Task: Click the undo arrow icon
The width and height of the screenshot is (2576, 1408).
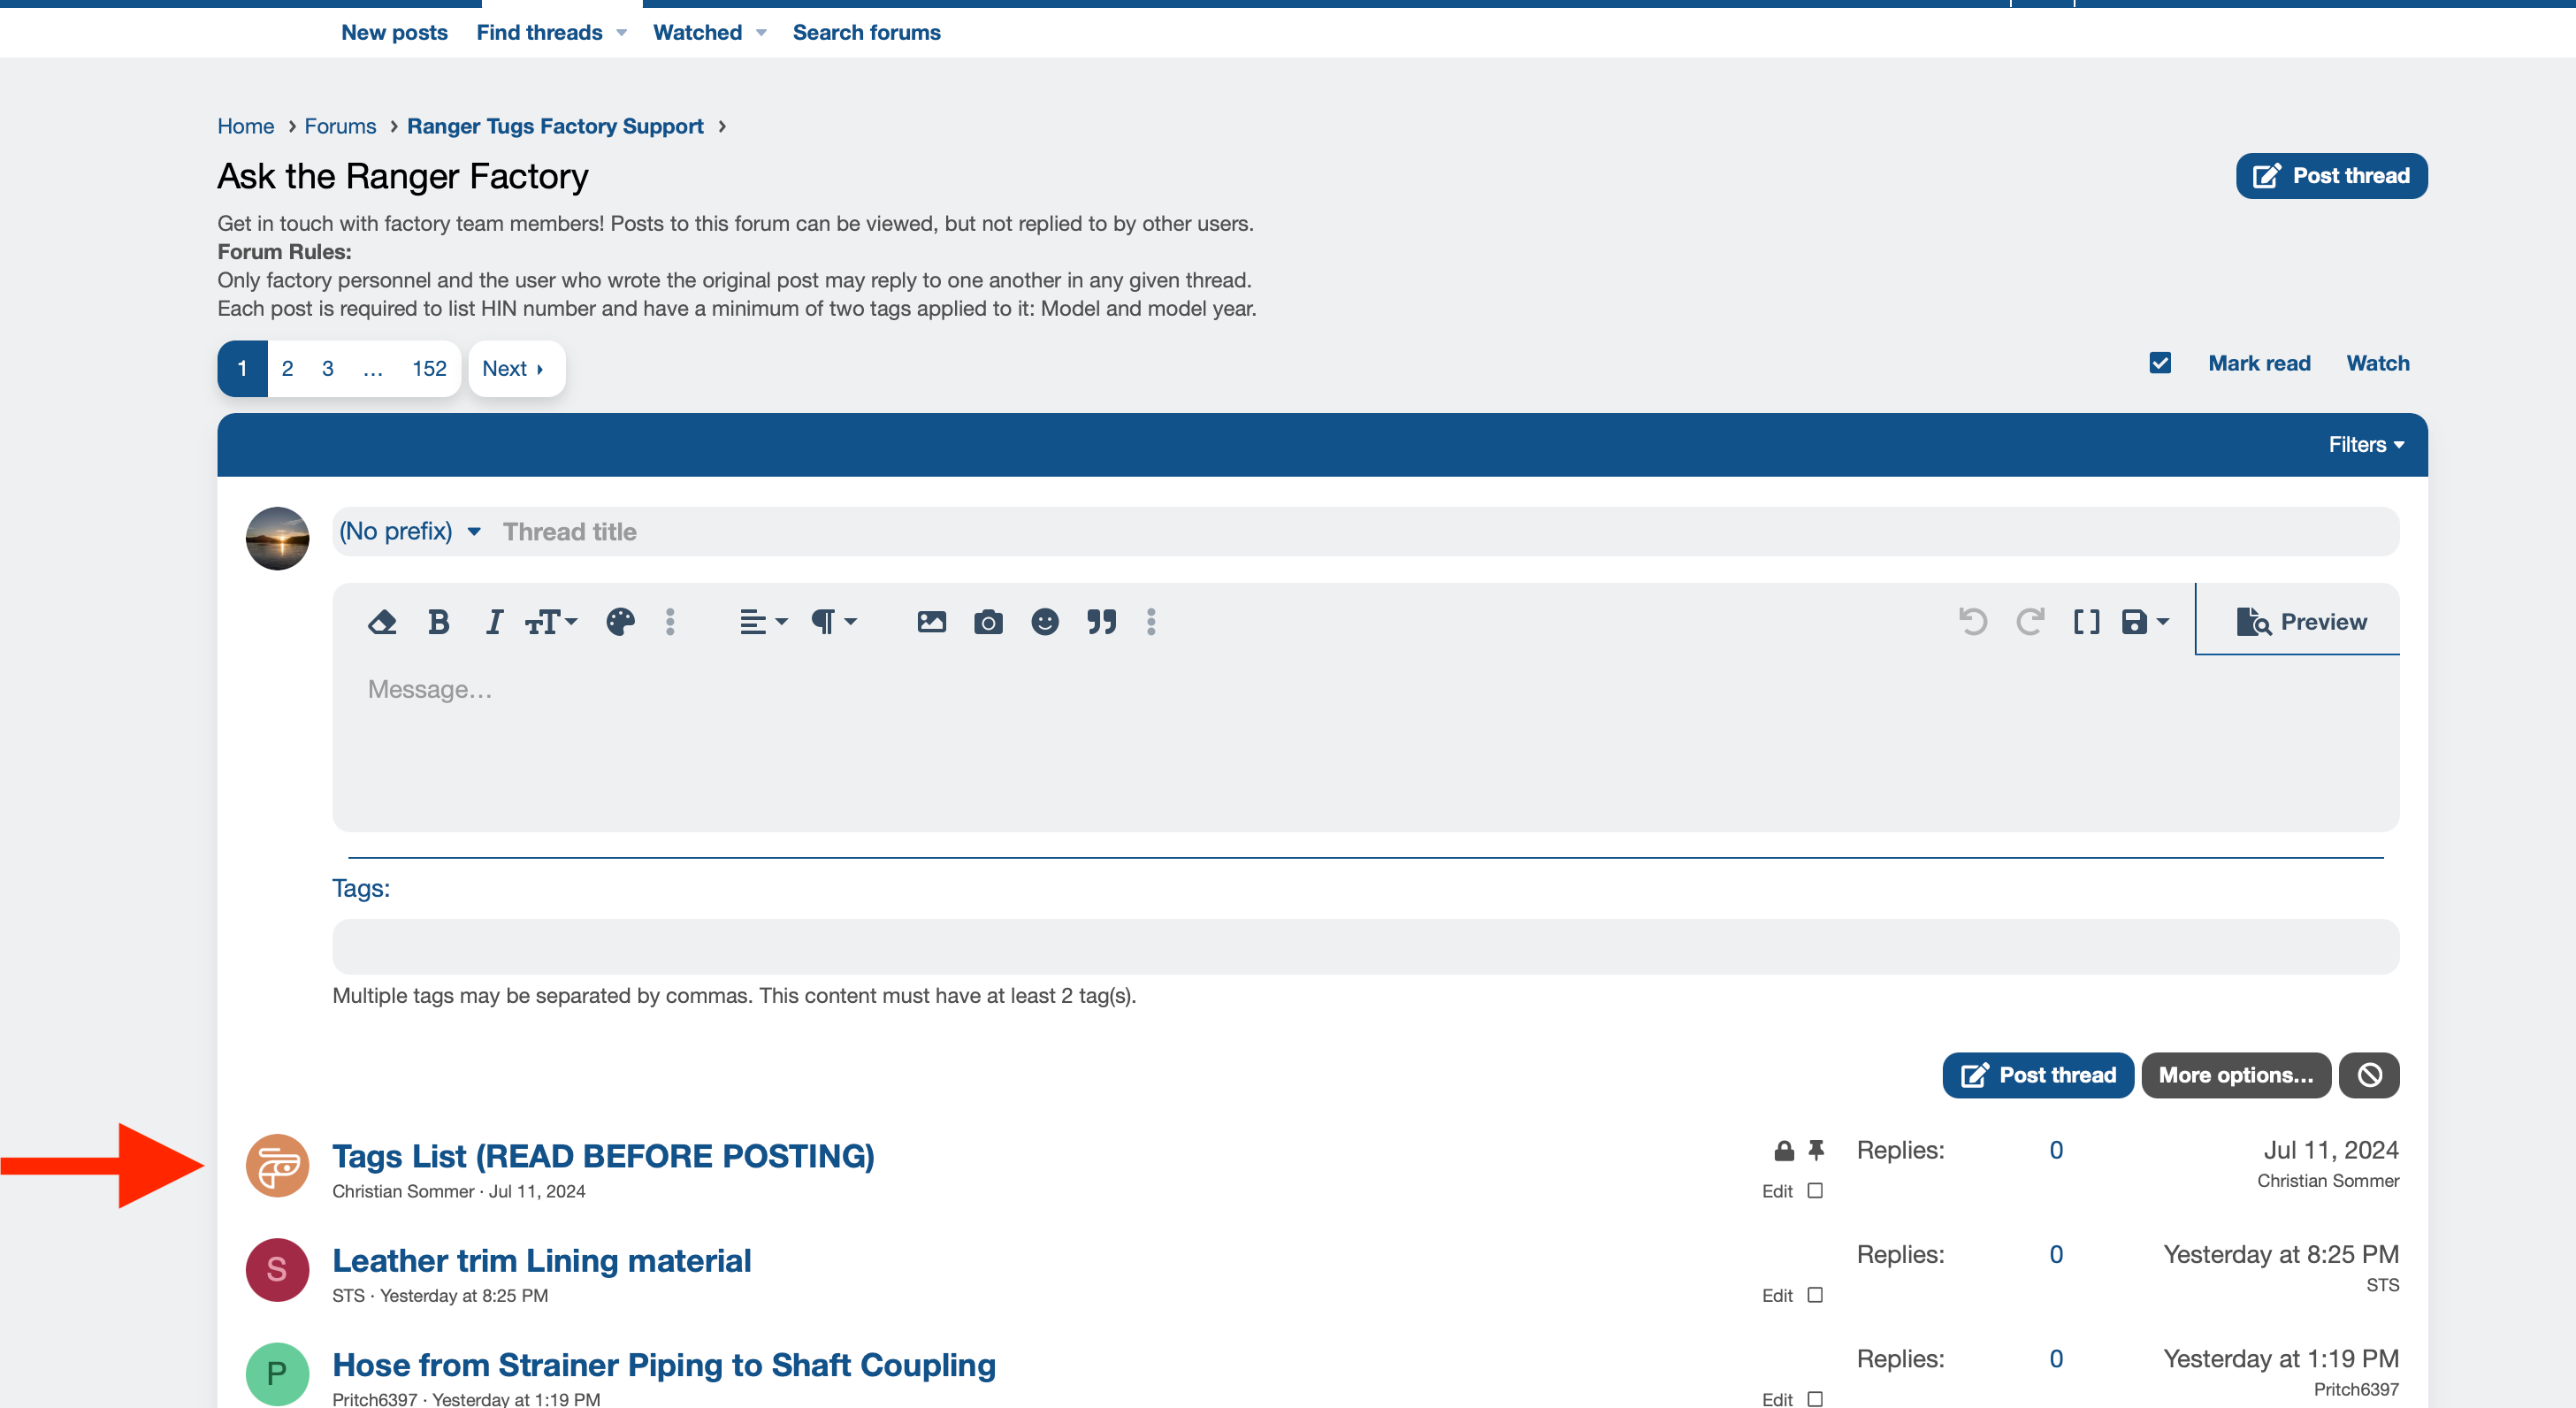Action: coord(1973,621)
